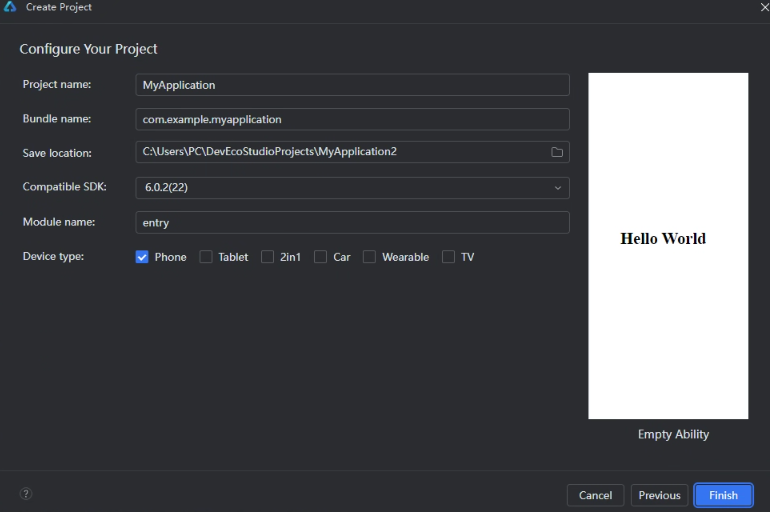Click the Bundle name label
The height and width of the screenshot is (512, 770).
(x=56, y=119)
